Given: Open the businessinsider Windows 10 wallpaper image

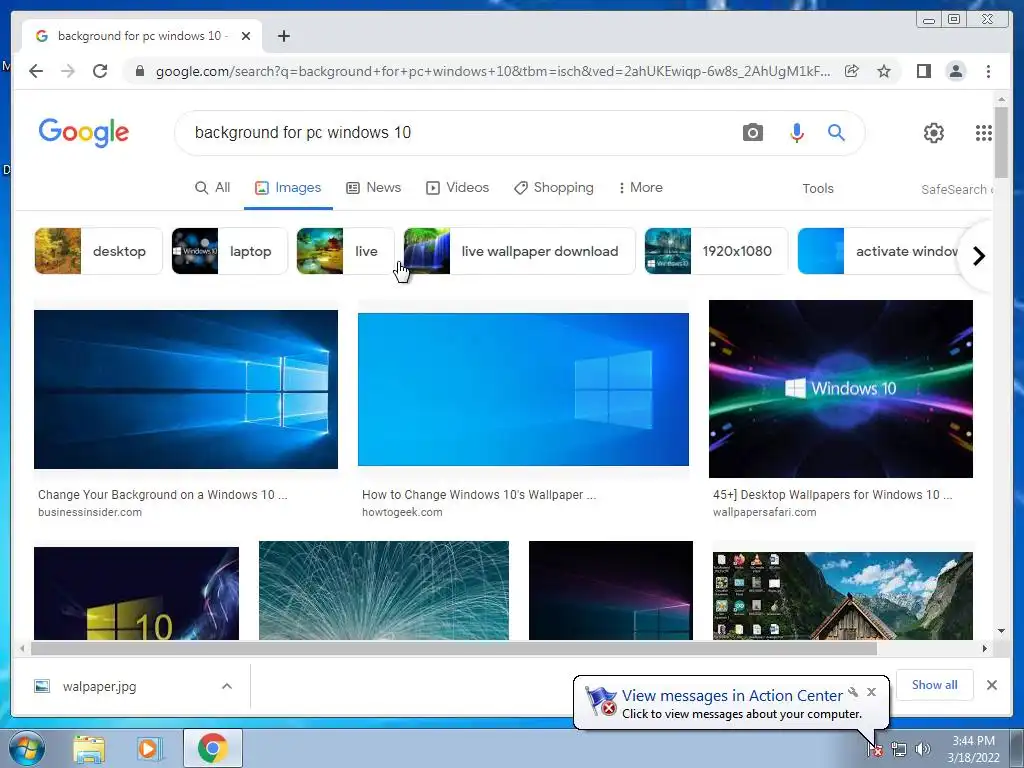Looking at the screenshot, I should pos(186,389).
